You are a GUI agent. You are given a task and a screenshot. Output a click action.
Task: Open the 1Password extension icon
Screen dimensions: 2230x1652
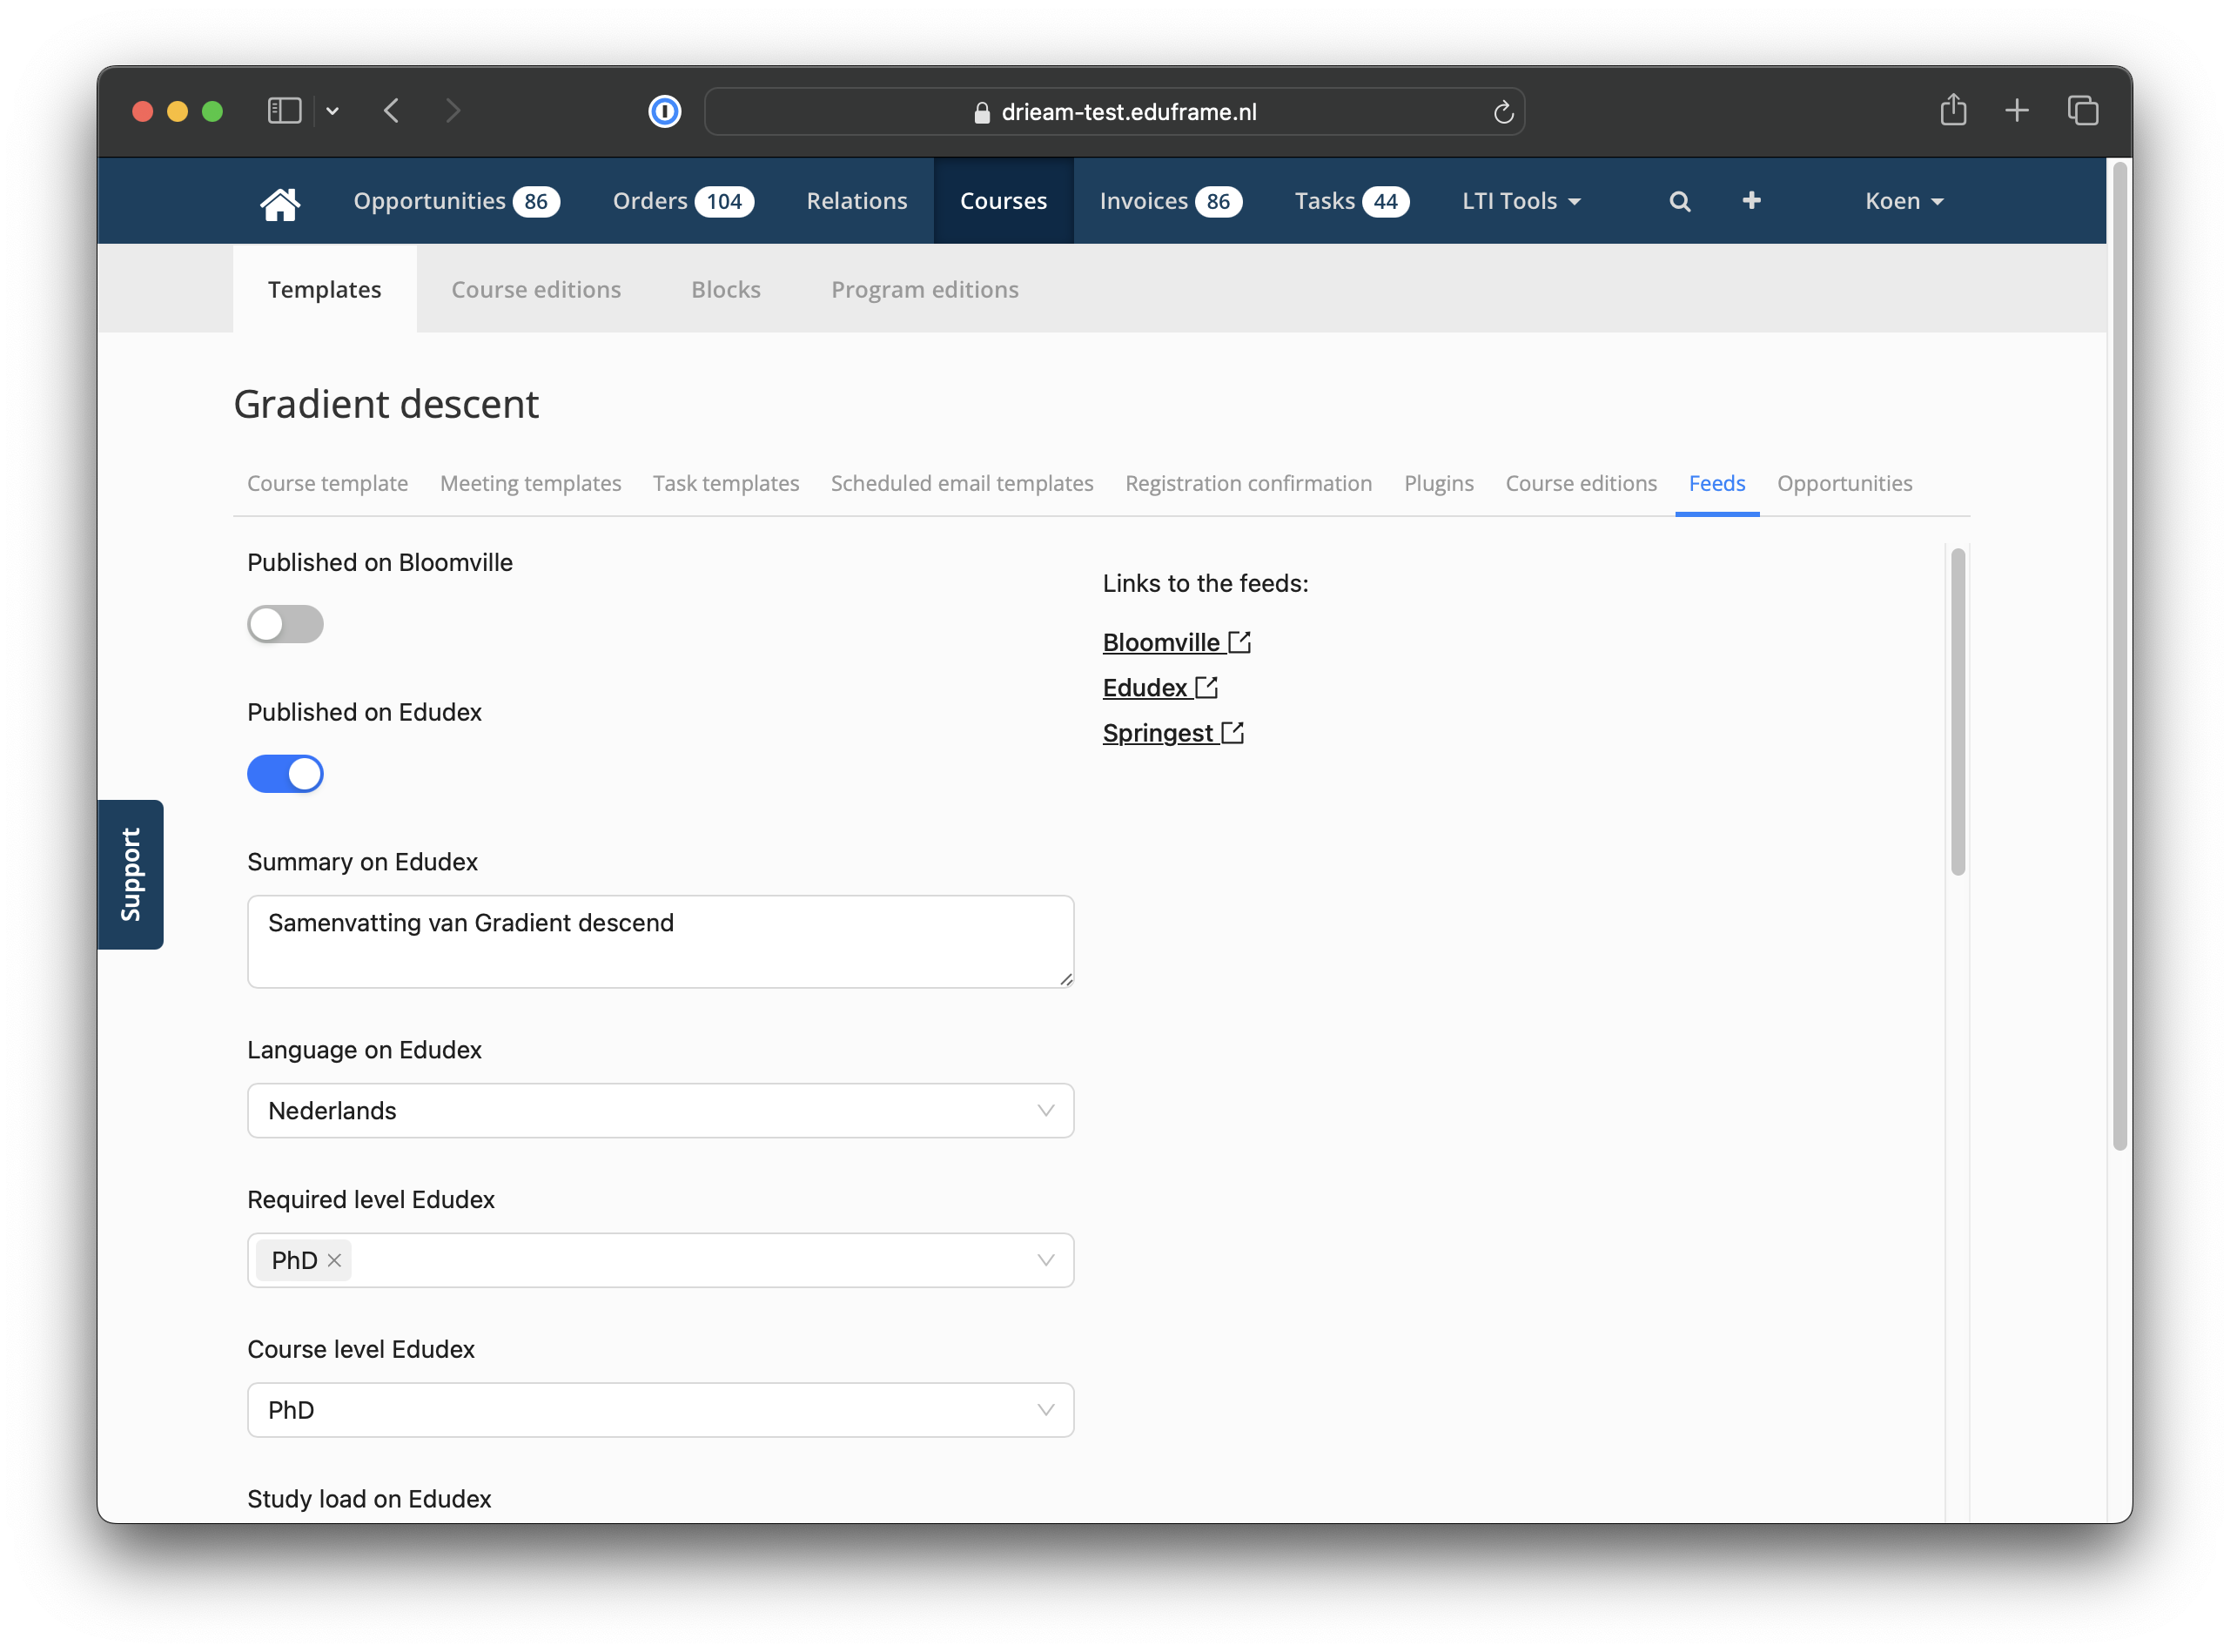[x=665, y=111]
